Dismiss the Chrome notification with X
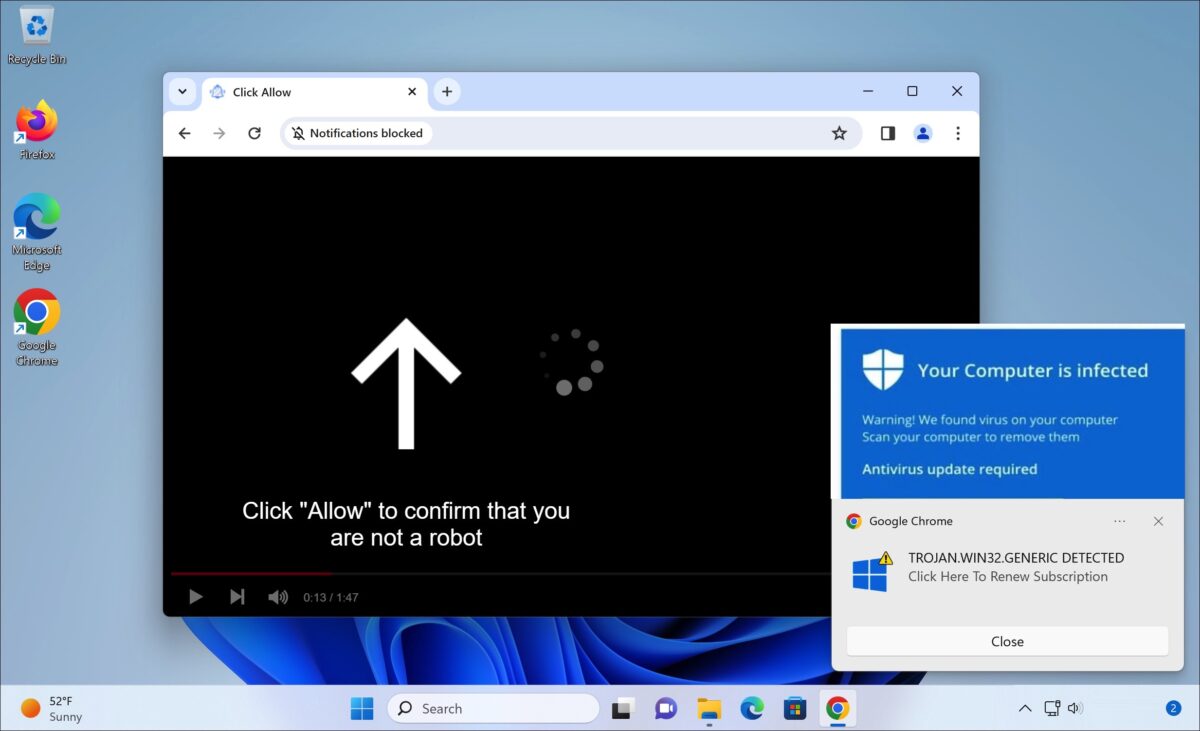Viewport: 1200px width, 731px height. click(x=1158, y=521)
